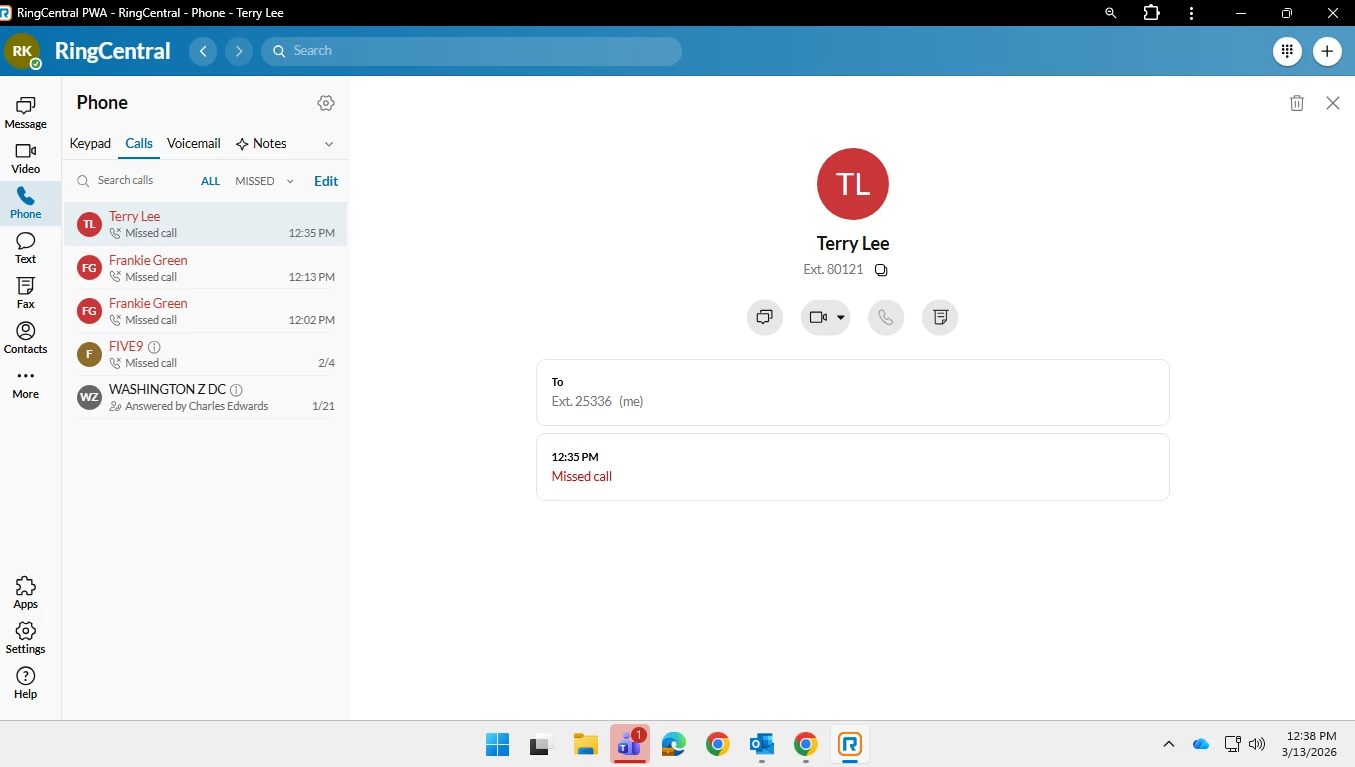
Task: Expand the phone tabs overflow chevron
Action: [x=329, y=144]
